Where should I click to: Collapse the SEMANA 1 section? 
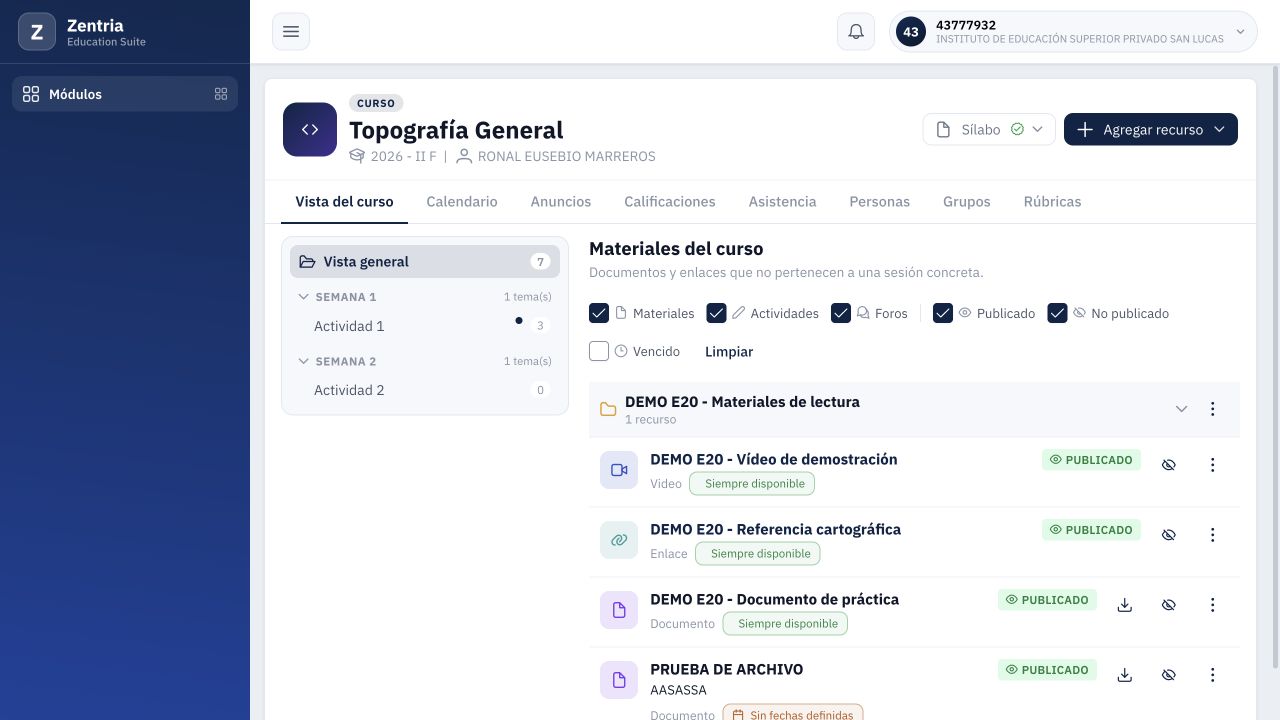pos(304,297)
